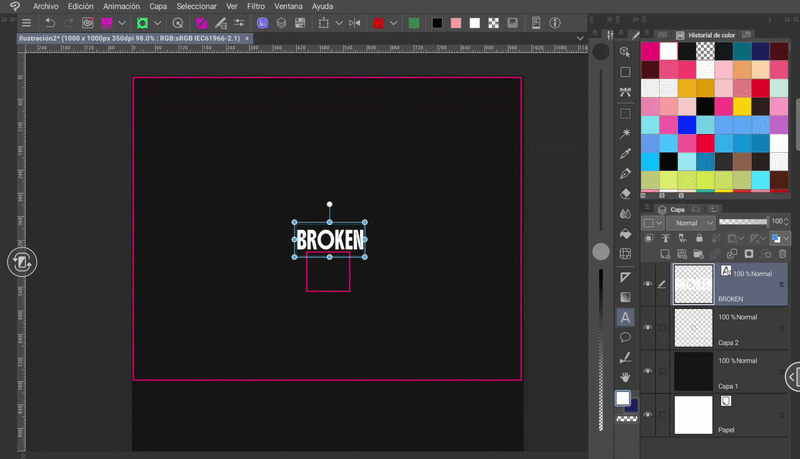
Task: Hide the Papel layer
Action: coord(647,414)
